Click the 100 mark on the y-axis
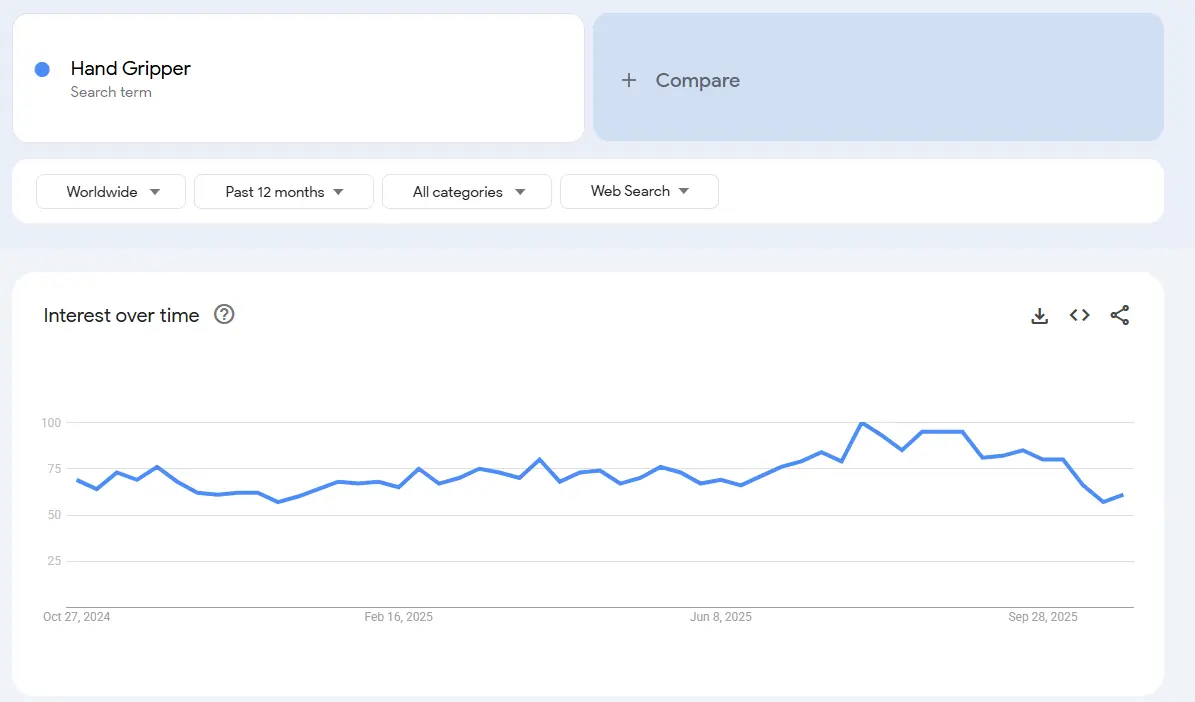Viewport: 1195px width, 702px height. pos(51,422)
